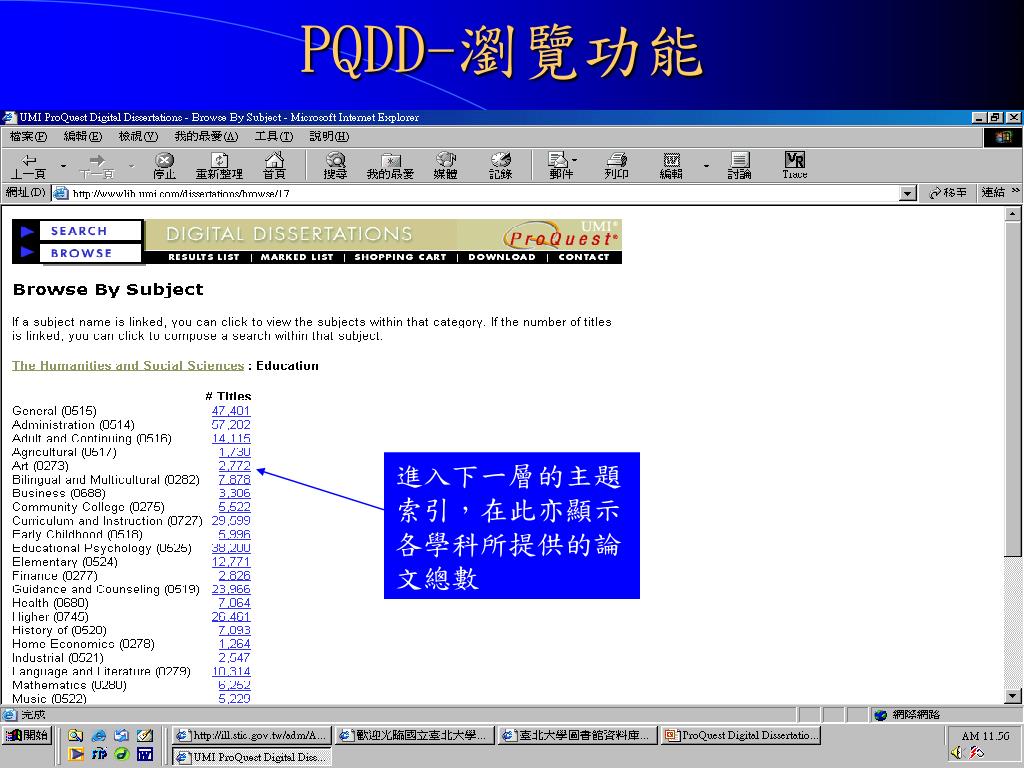Click 5,522 link for Community College
The image size is (1024, 768).
tap(234, 507)
